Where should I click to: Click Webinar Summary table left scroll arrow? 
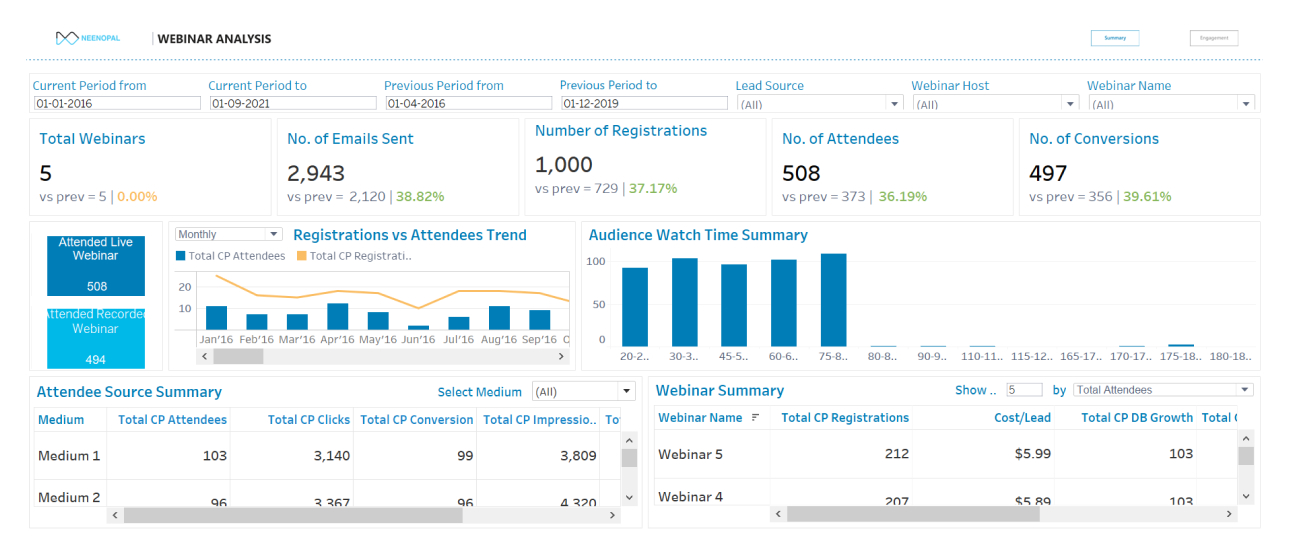[x=778, y=514]
